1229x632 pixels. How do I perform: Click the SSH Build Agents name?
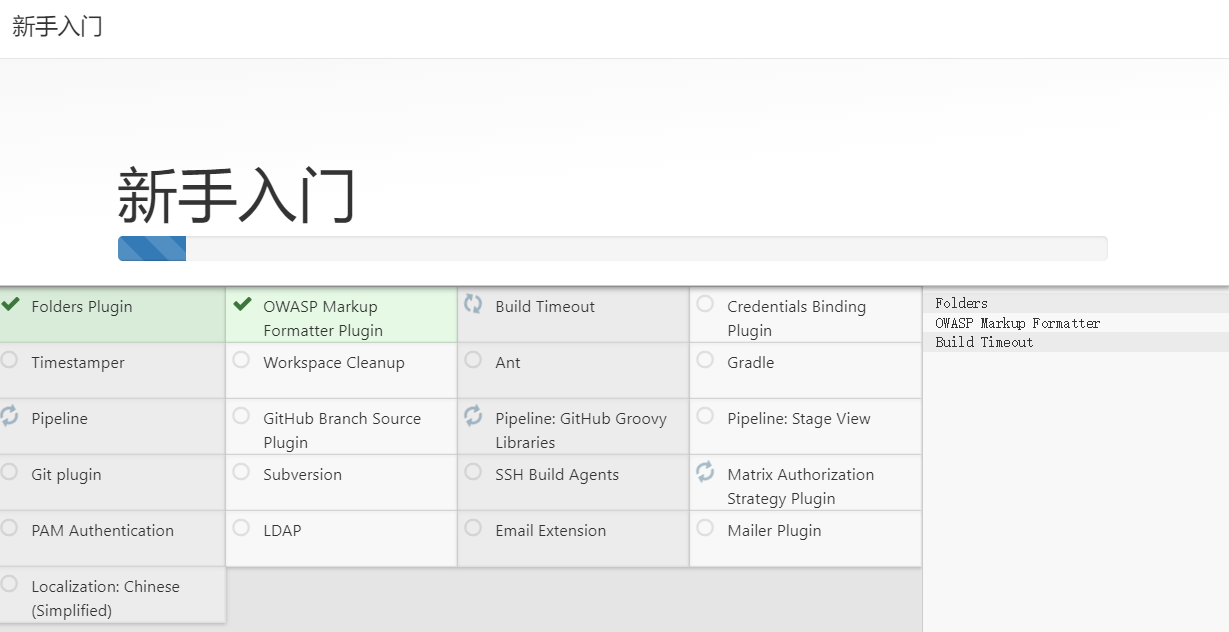click(x=557, y=475)
